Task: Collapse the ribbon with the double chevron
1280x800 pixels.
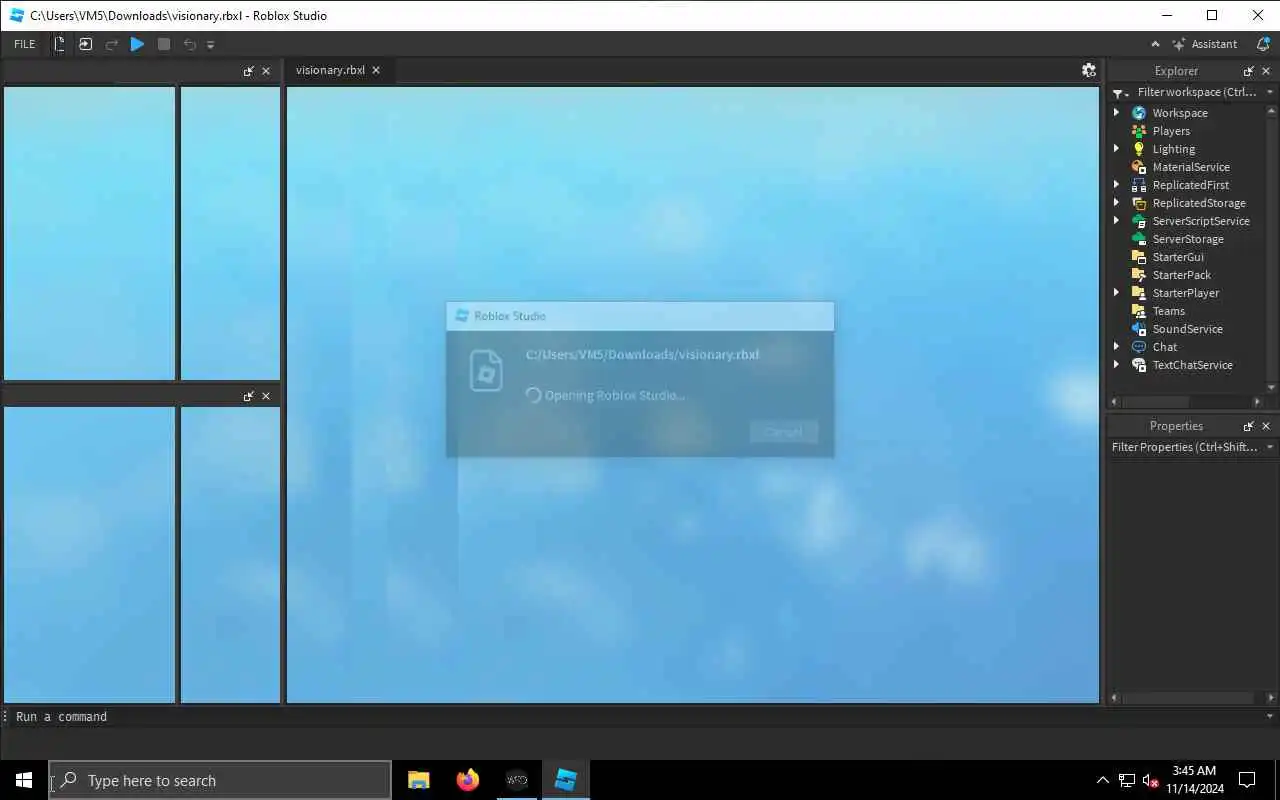Action: click(1155, 44)
